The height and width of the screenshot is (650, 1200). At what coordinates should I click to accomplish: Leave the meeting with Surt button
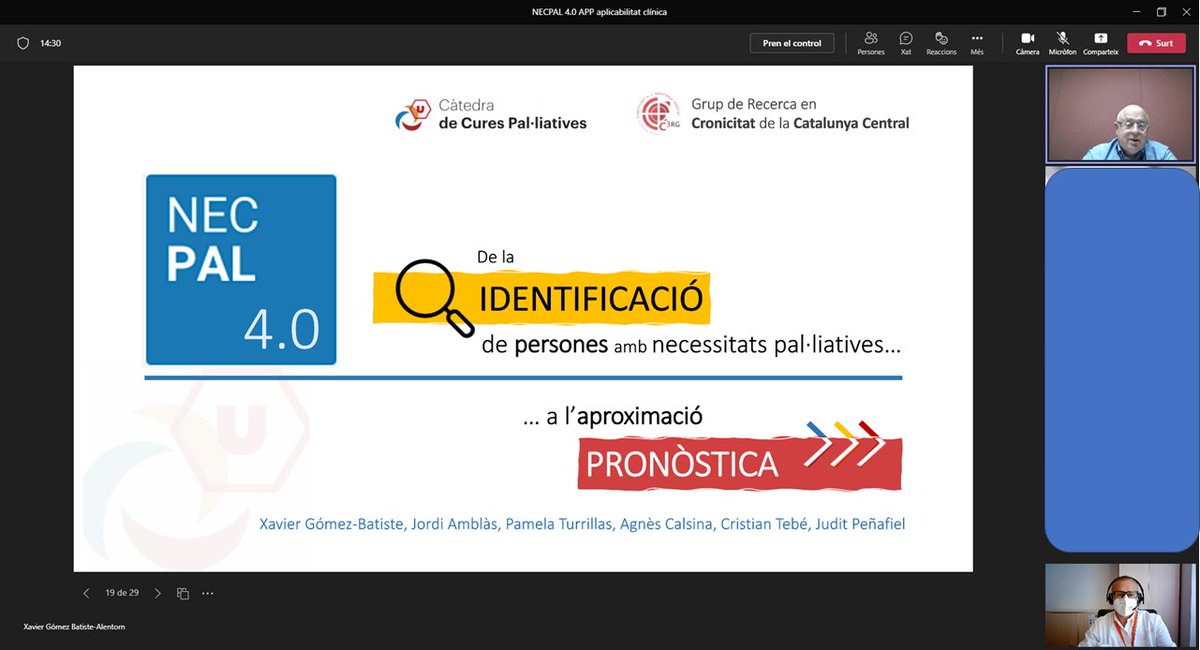pyautogui.click(x=1156, y=43)
